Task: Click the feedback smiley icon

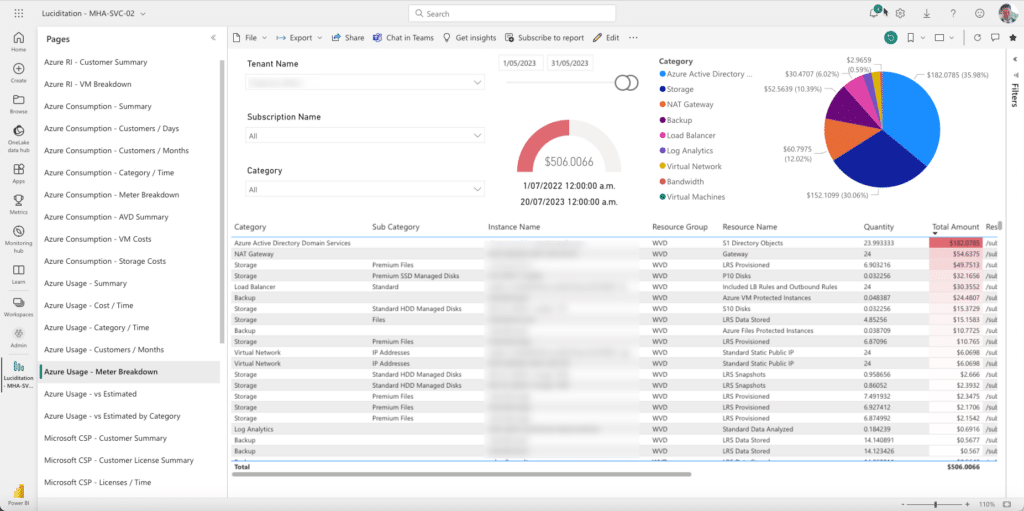Action: [979, 13]
